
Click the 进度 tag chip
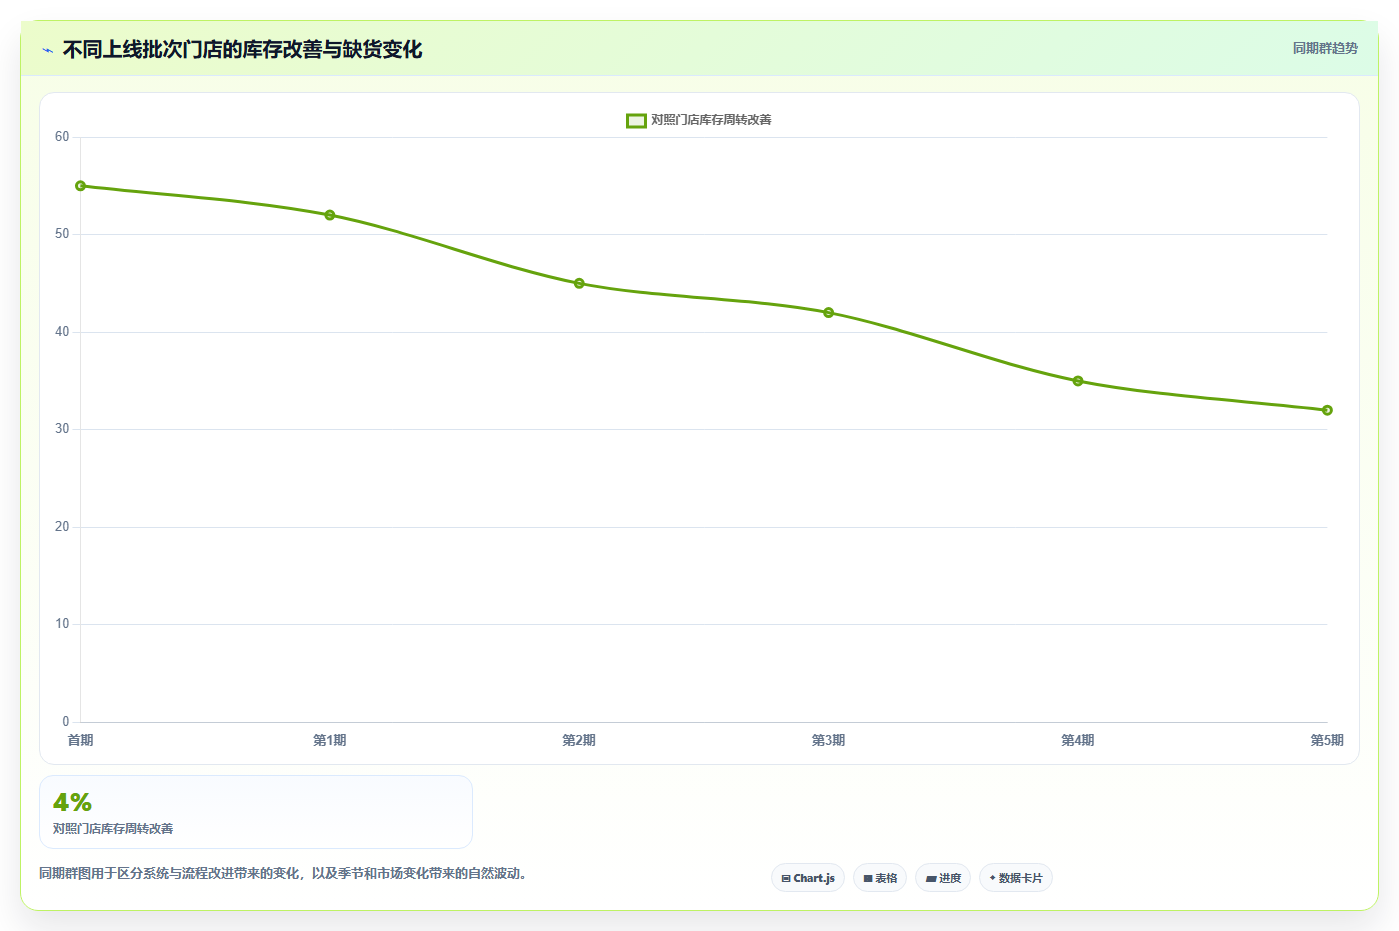tap(943, 878)
